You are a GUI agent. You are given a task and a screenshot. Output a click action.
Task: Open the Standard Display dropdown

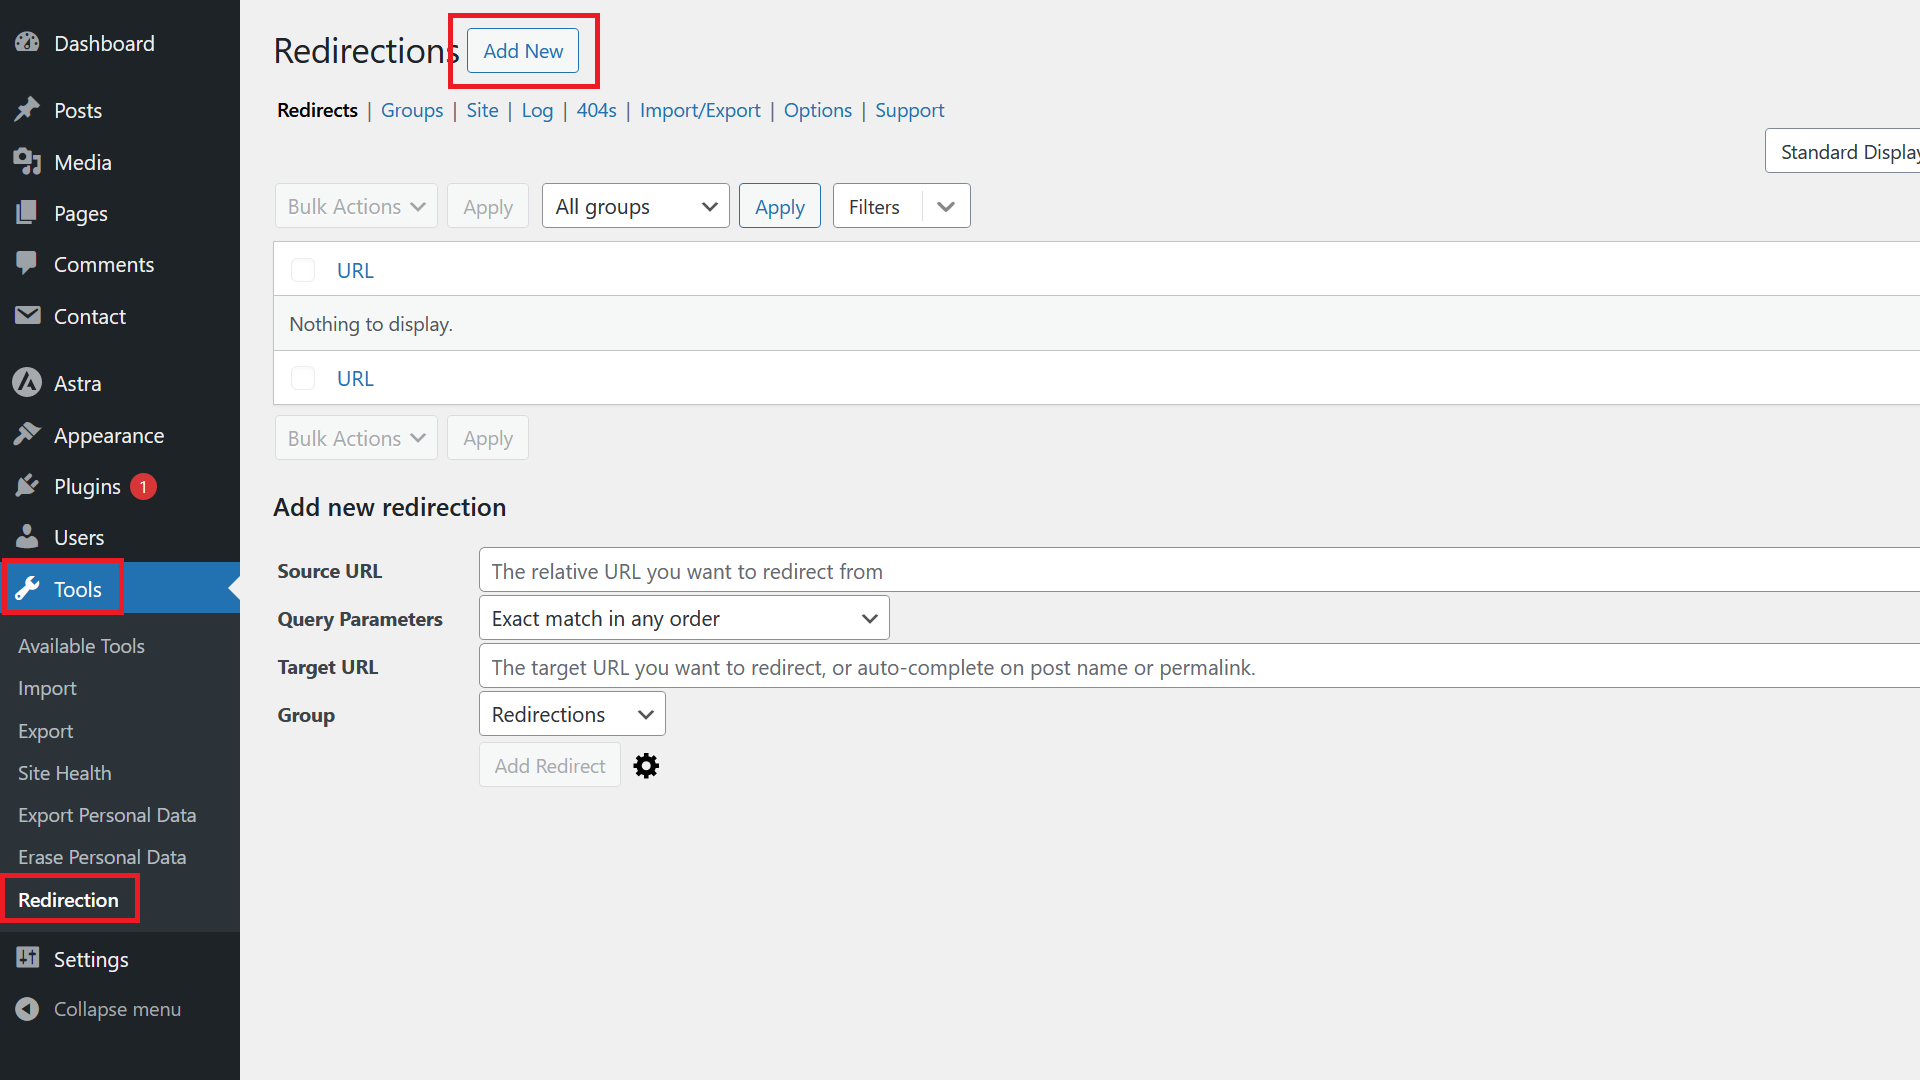(1842, 151)
